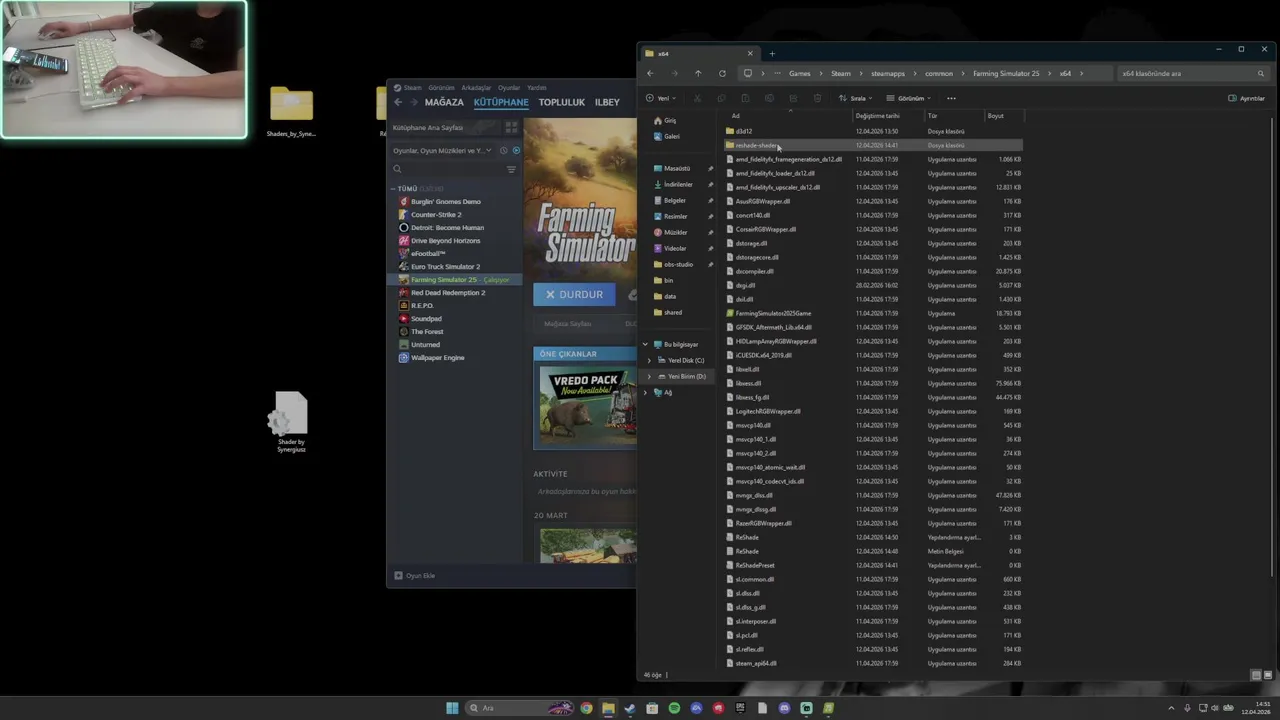Open Counter-Strike 2 in Steam library

coord(436,214)
